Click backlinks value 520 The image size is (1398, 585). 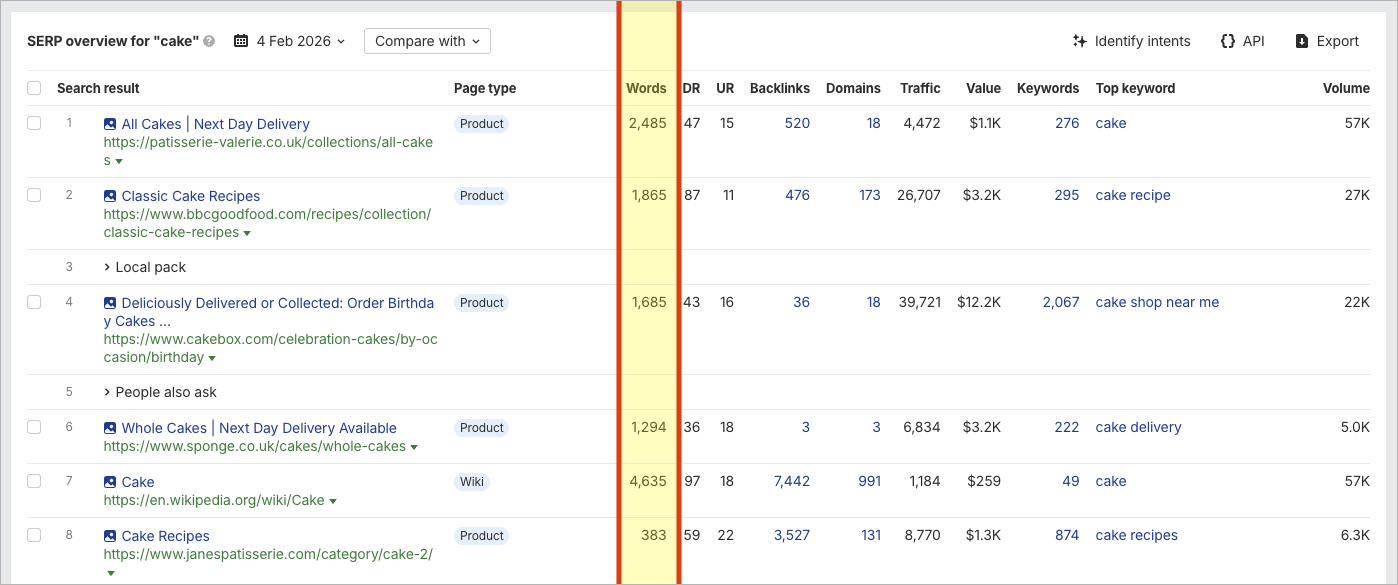(x=797, y=123)
